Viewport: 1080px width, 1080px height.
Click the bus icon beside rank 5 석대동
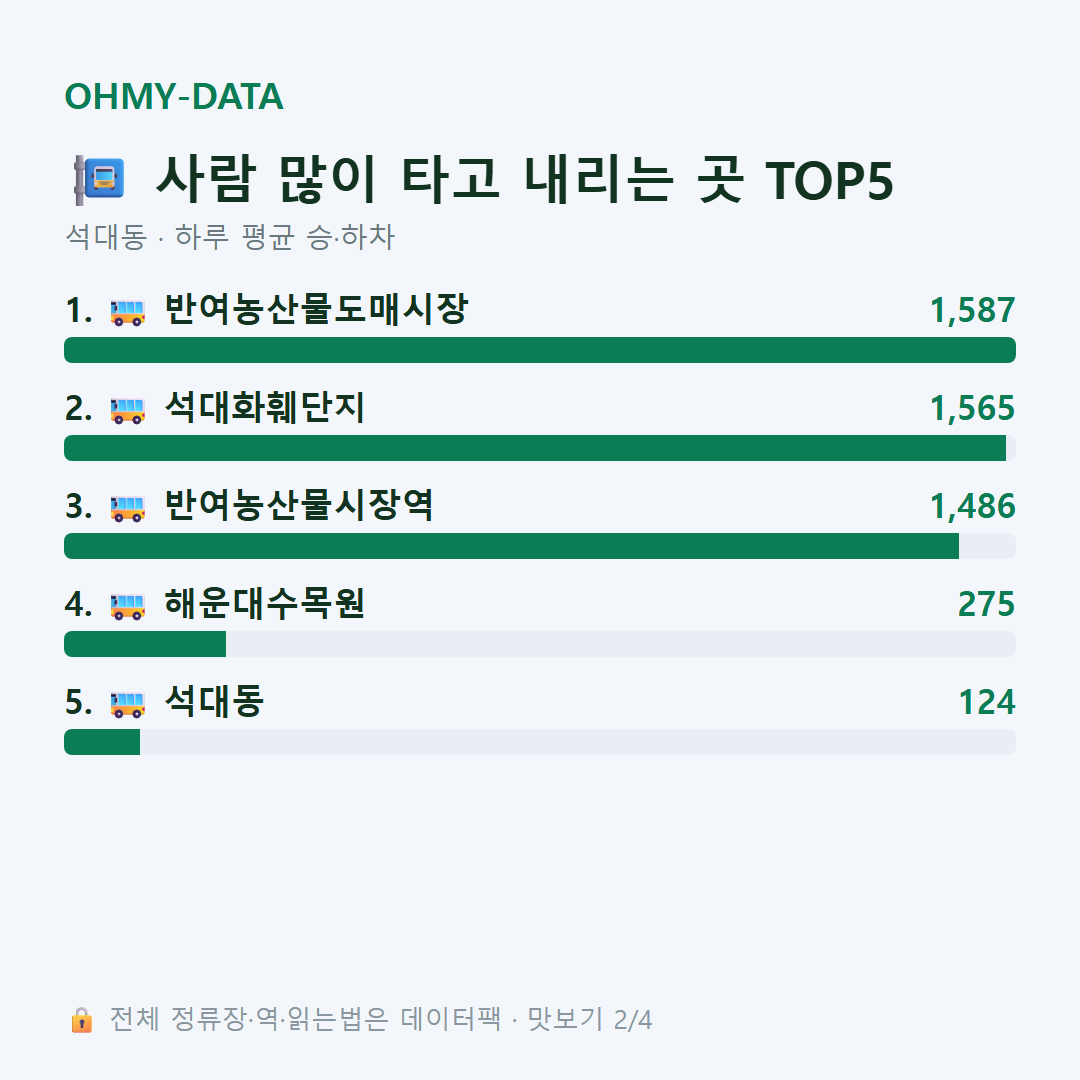coord(127,703)
